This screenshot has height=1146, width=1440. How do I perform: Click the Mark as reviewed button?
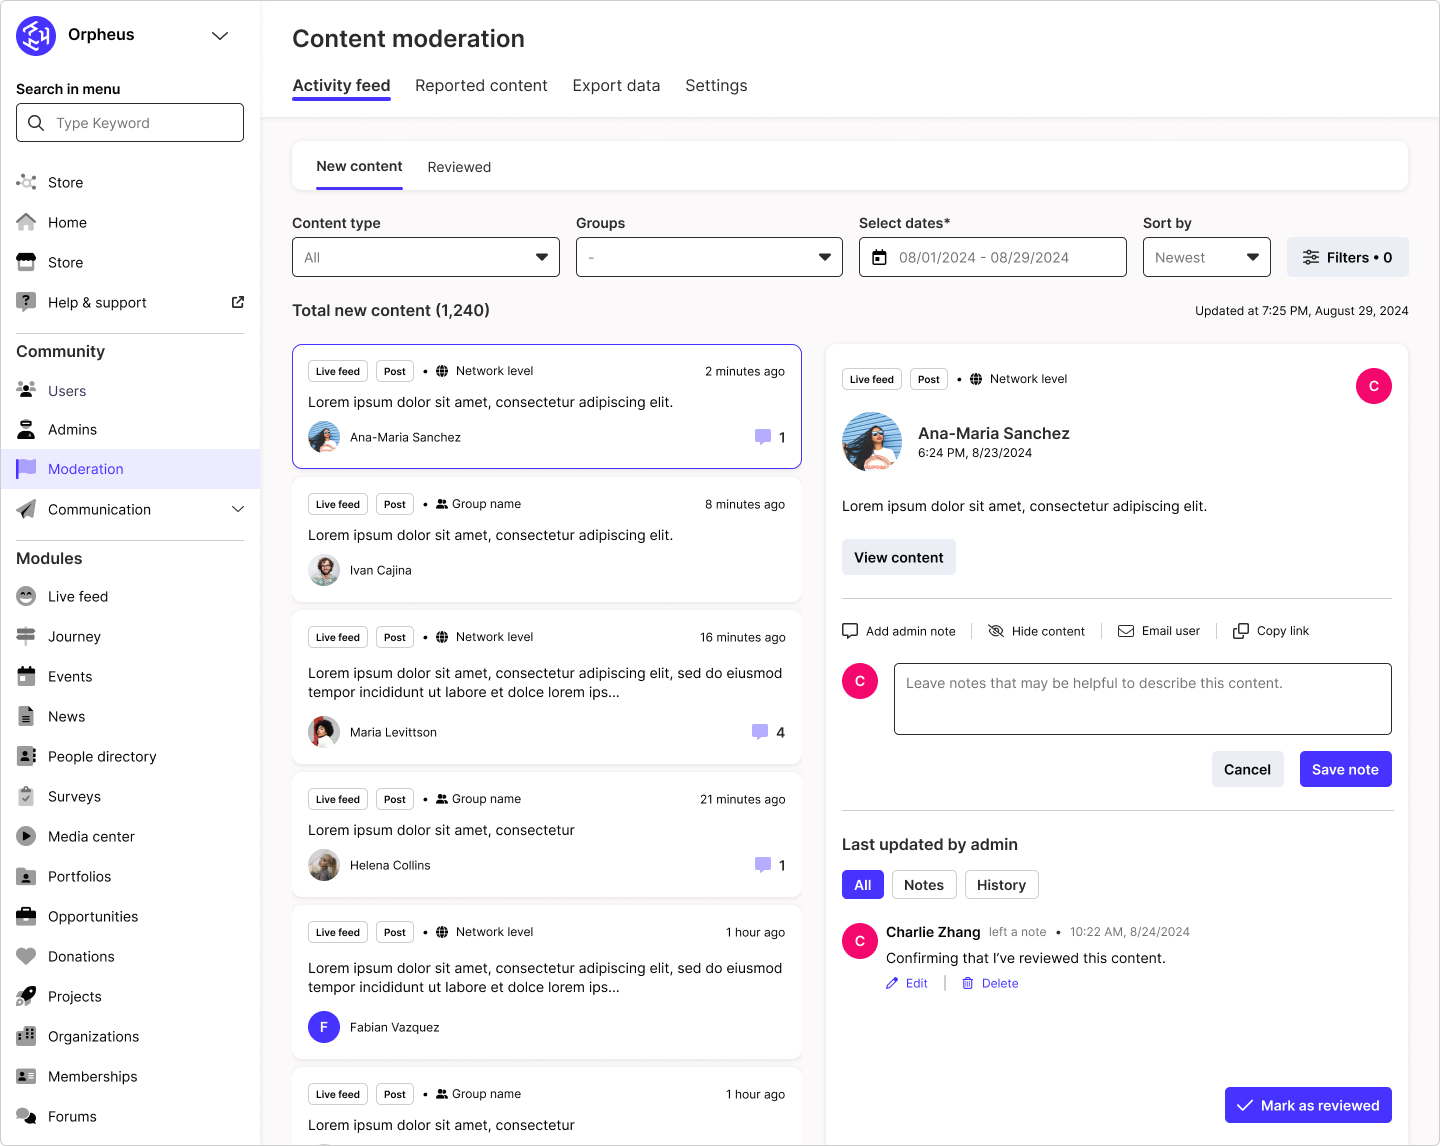[x=1308, y=1105]
